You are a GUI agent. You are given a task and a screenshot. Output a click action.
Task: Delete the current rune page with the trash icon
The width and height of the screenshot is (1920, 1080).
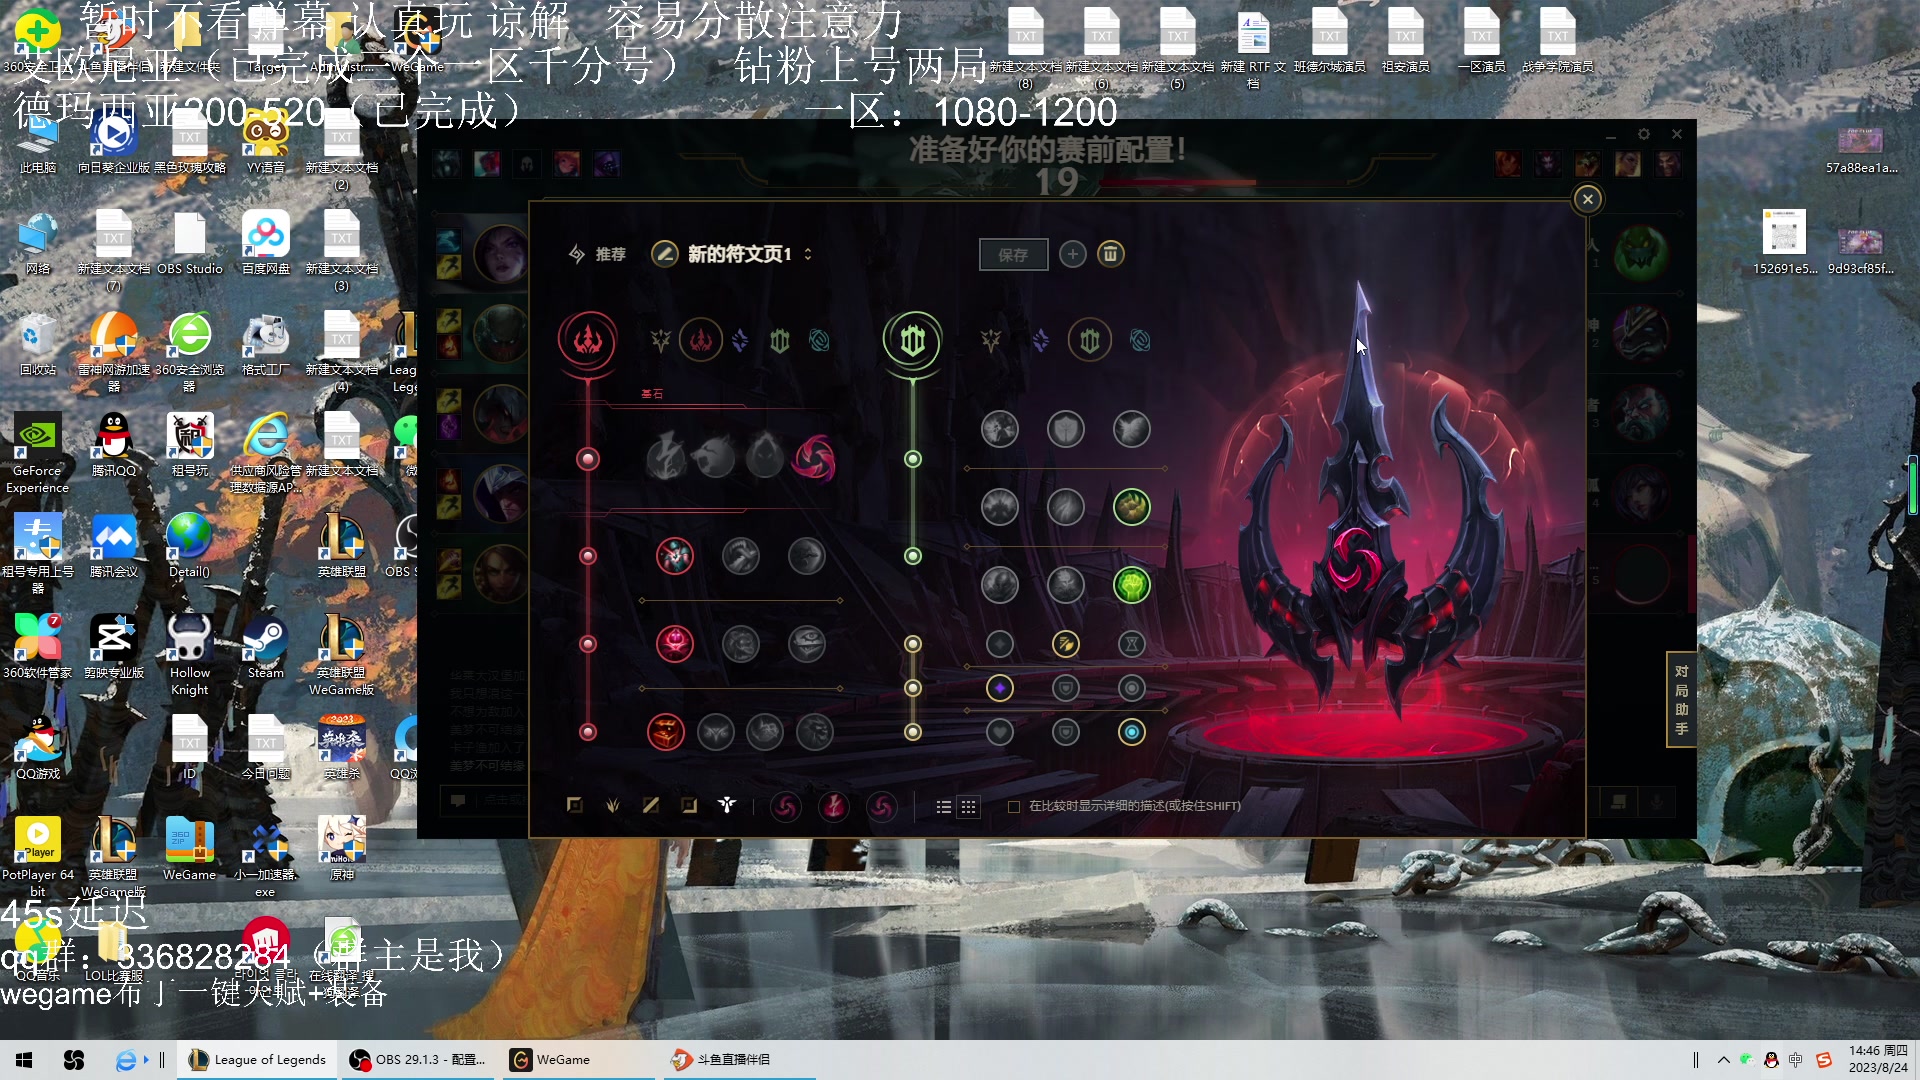1110,254
